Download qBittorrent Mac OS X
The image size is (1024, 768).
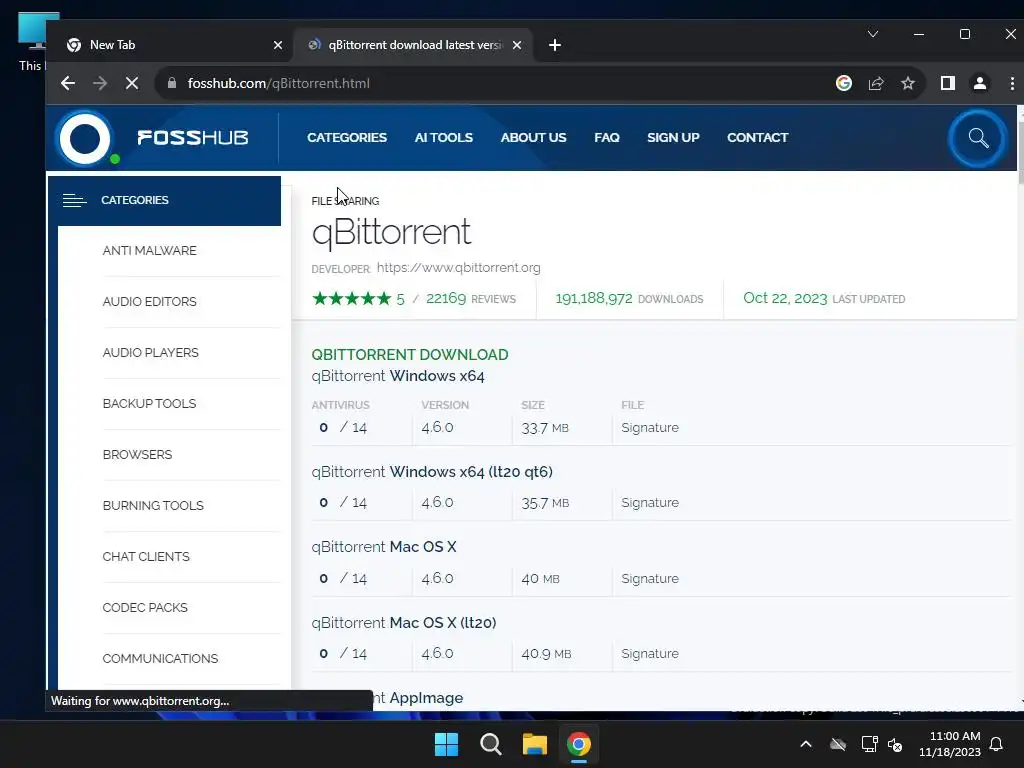pyautogui.click(x=384, y=547)
